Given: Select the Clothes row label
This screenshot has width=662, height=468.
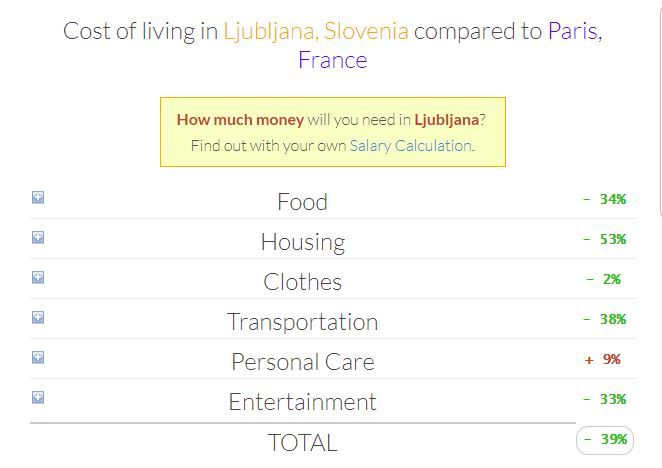Looking at the screenshot, I should click(x=302, y=282).
